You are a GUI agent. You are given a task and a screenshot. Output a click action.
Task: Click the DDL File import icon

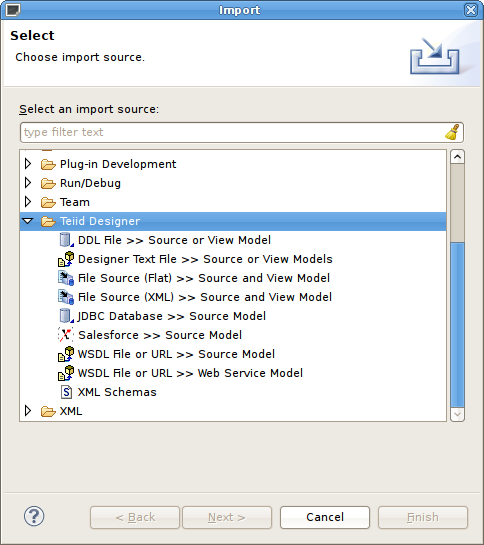click(x=66, y=240)
